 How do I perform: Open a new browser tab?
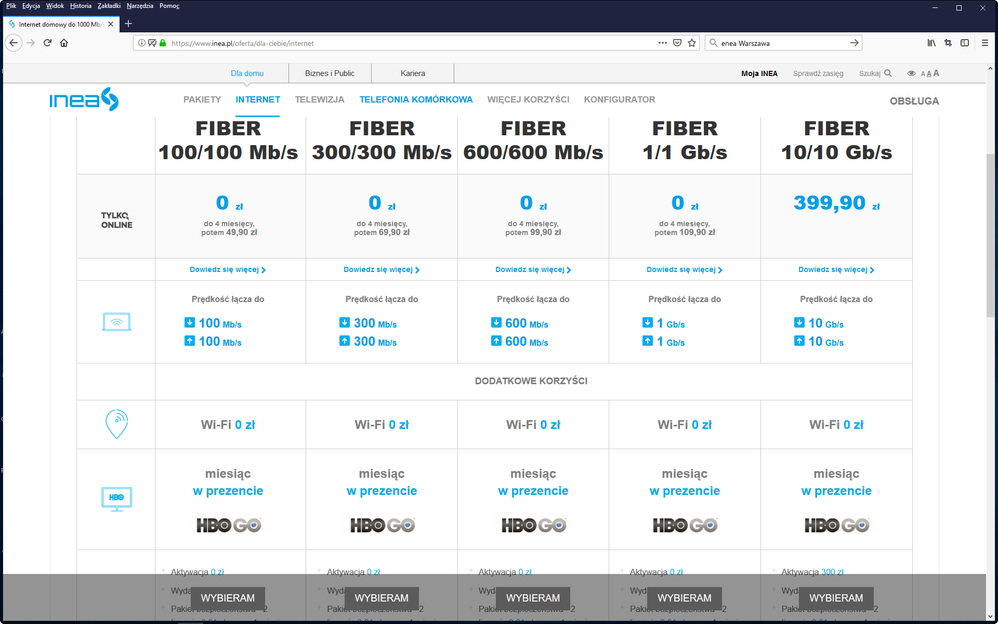(x=128, y=23)
